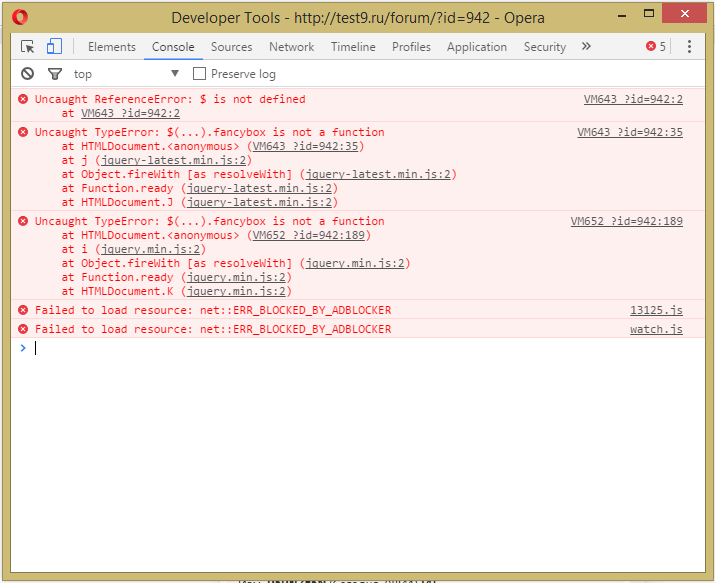Click the Opera logo in title bar

(20, 17)
